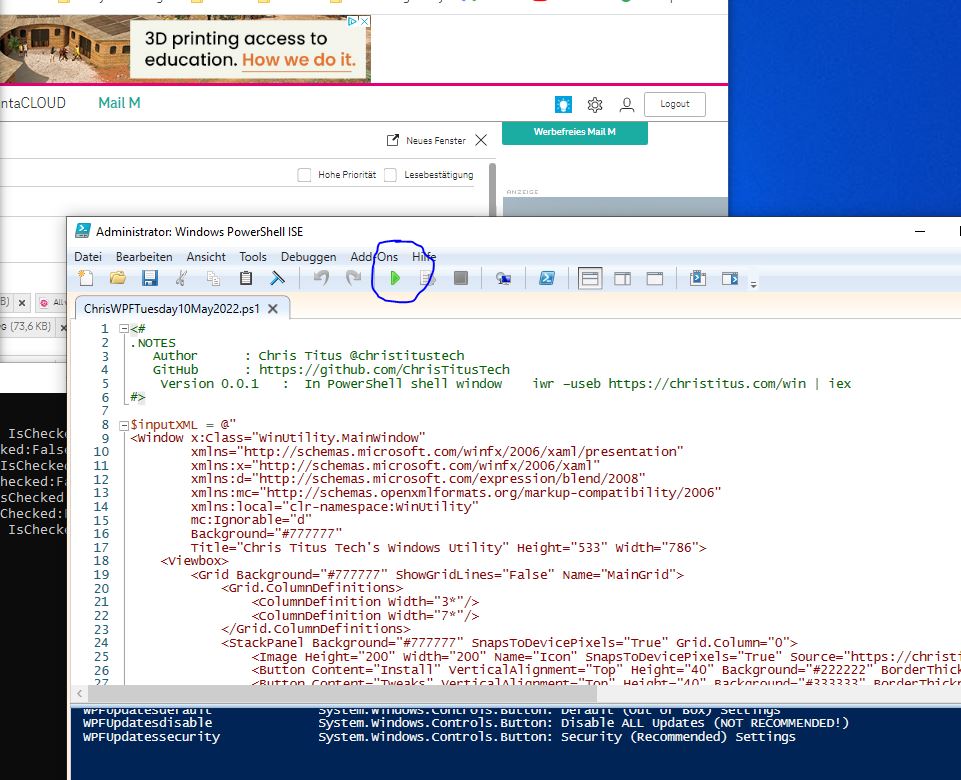
Task: Open the Mail M navigation tab
Action: tap(120, 103)
